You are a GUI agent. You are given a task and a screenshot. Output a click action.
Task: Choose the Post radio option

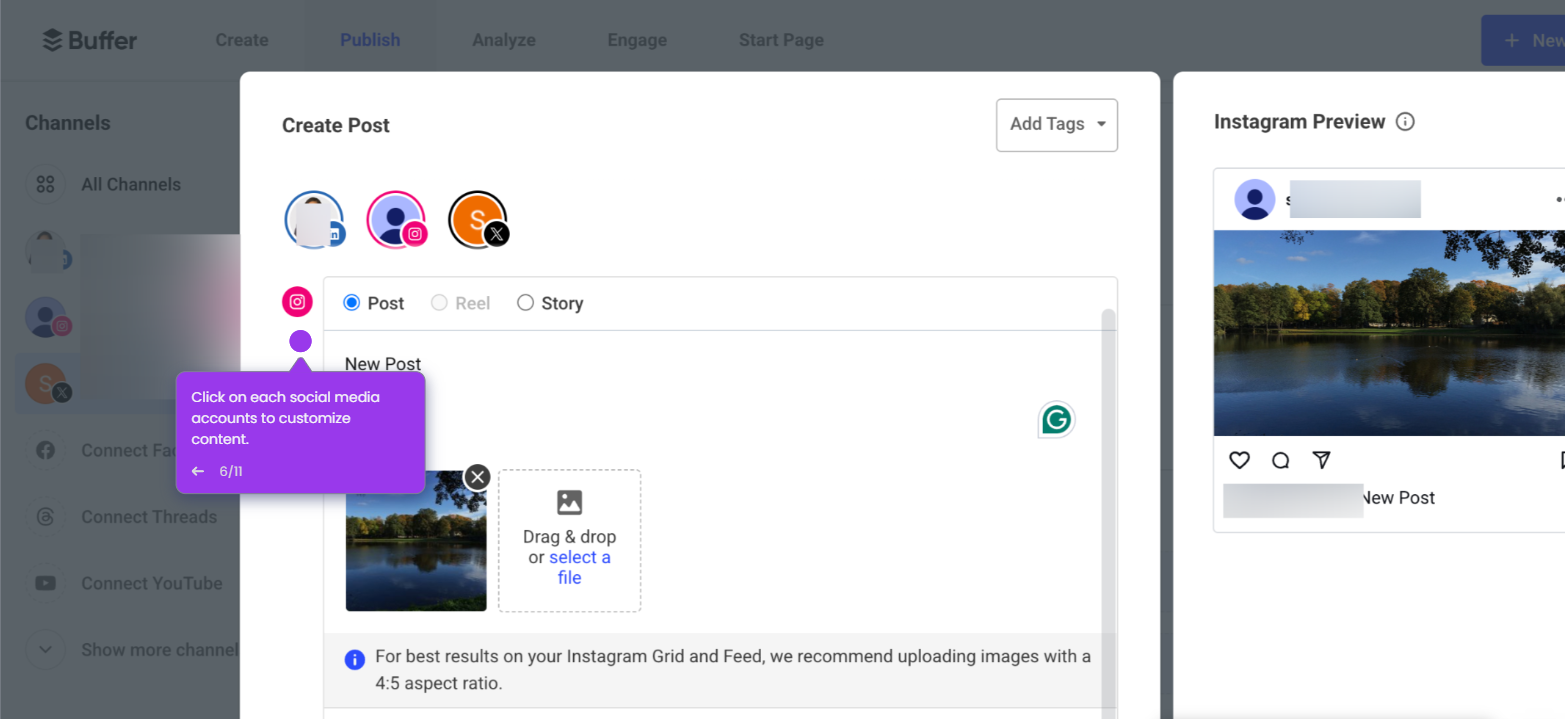coord(373,303)
